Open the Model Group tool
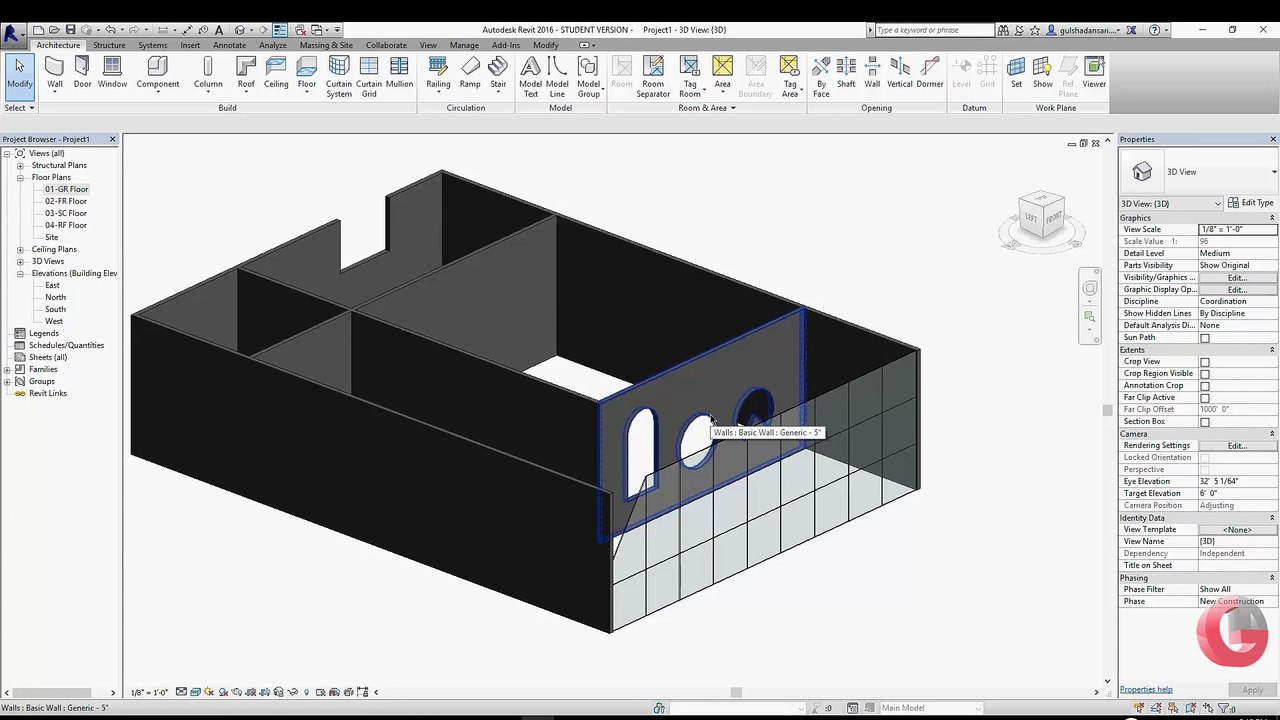 tap(588, 77)
